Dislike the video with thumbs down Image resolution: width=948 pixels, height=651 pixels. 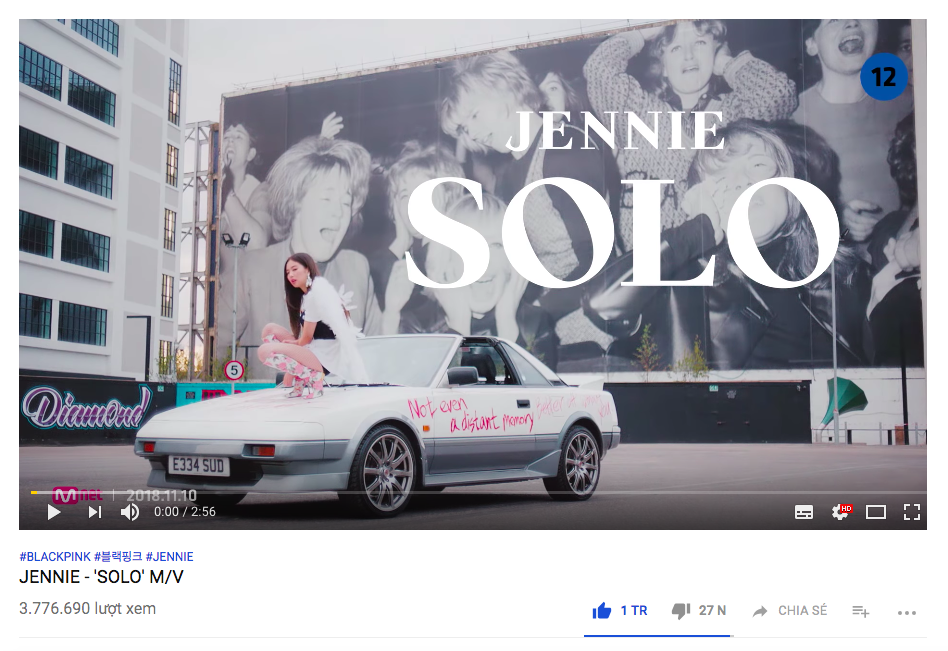pyautogui.click(x=681, y=611)
